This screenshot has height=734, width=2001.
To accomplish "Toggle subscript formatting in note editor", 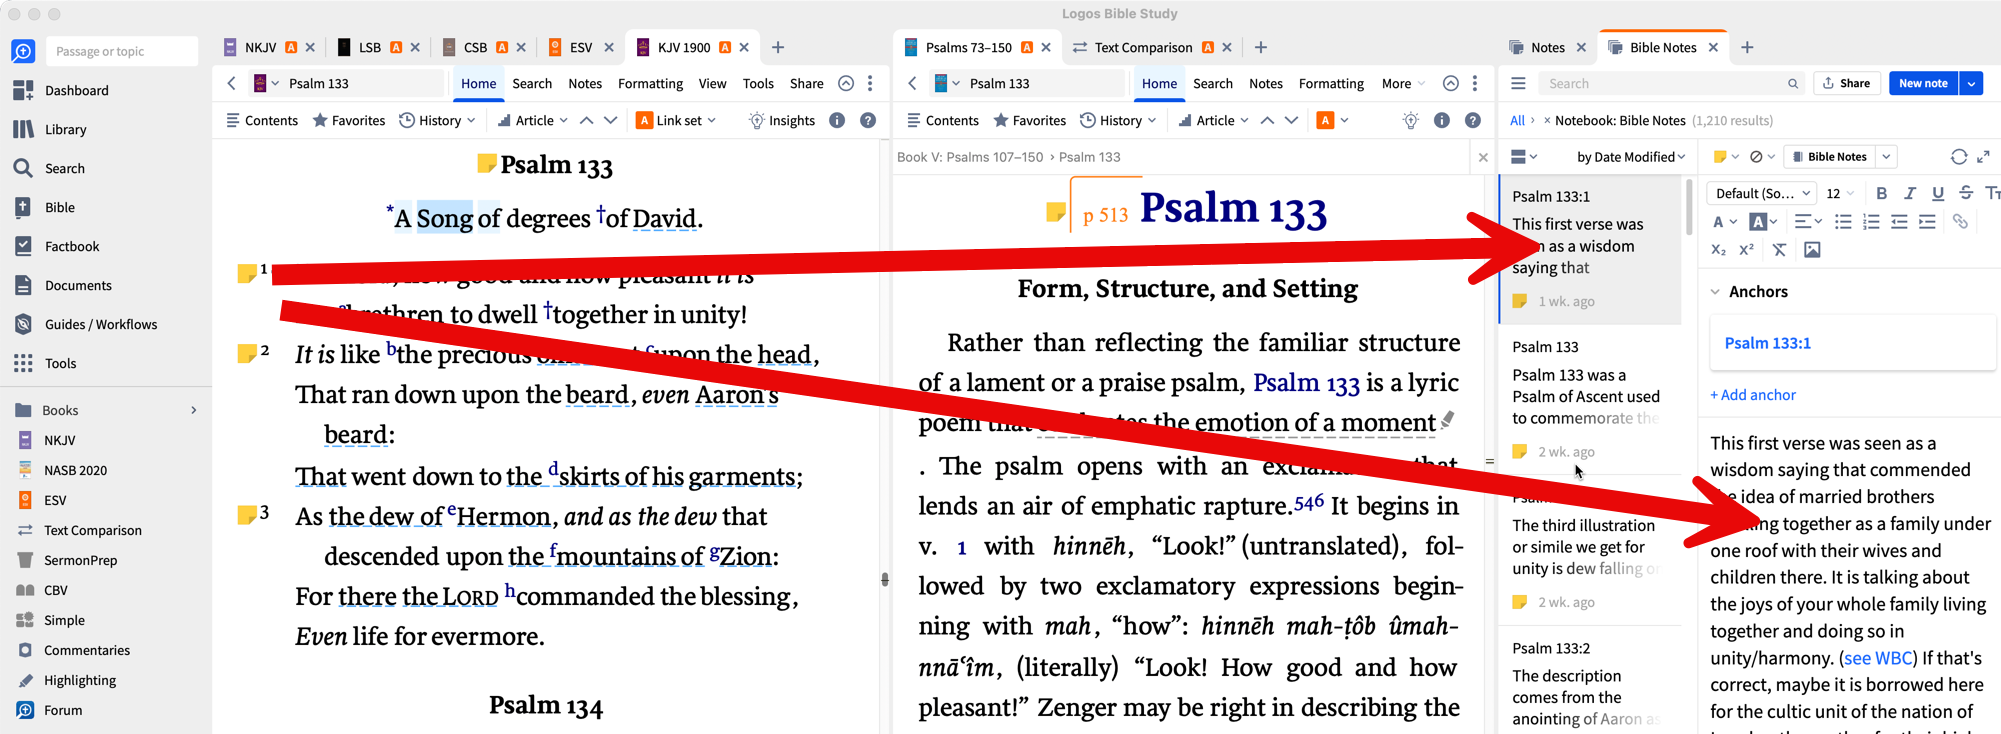I will tap(1718, 250).
